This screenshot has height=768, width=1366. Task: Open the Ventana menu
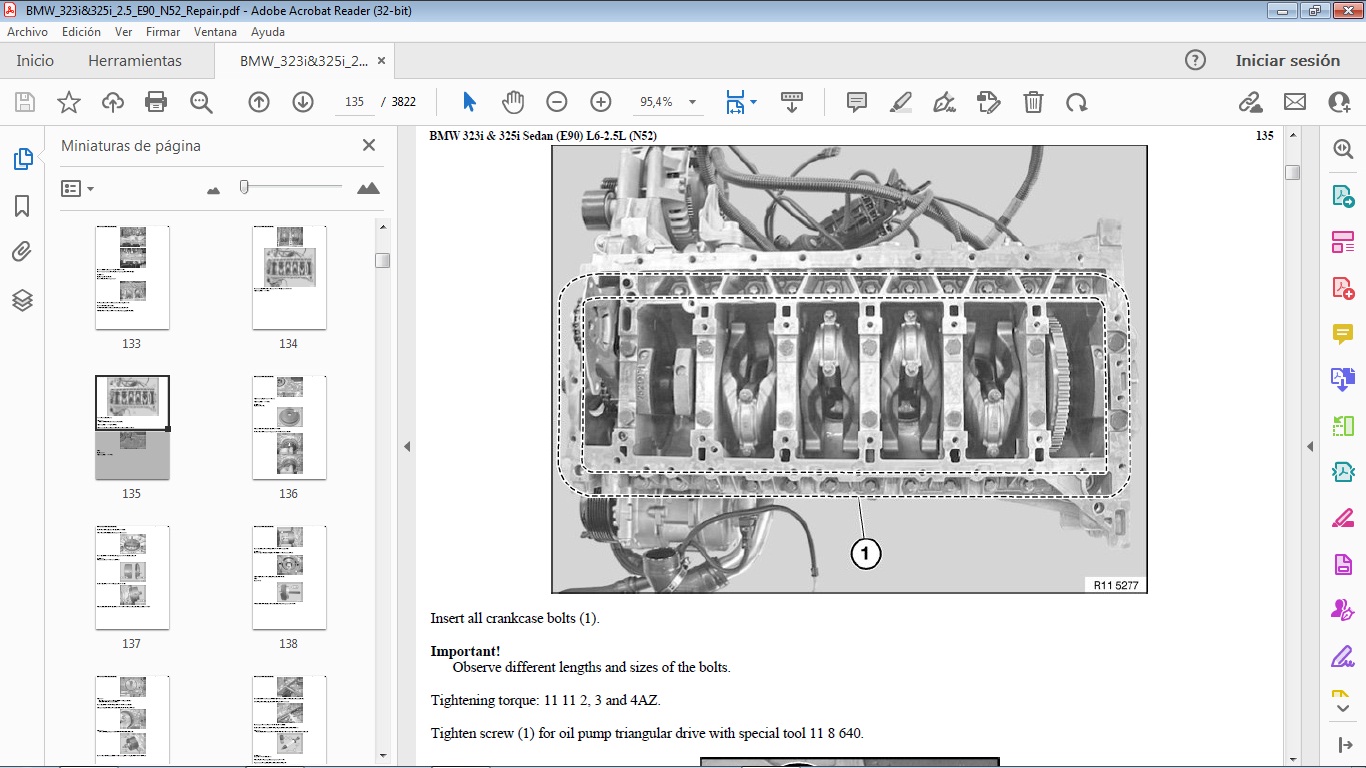(x=215, y=32)
